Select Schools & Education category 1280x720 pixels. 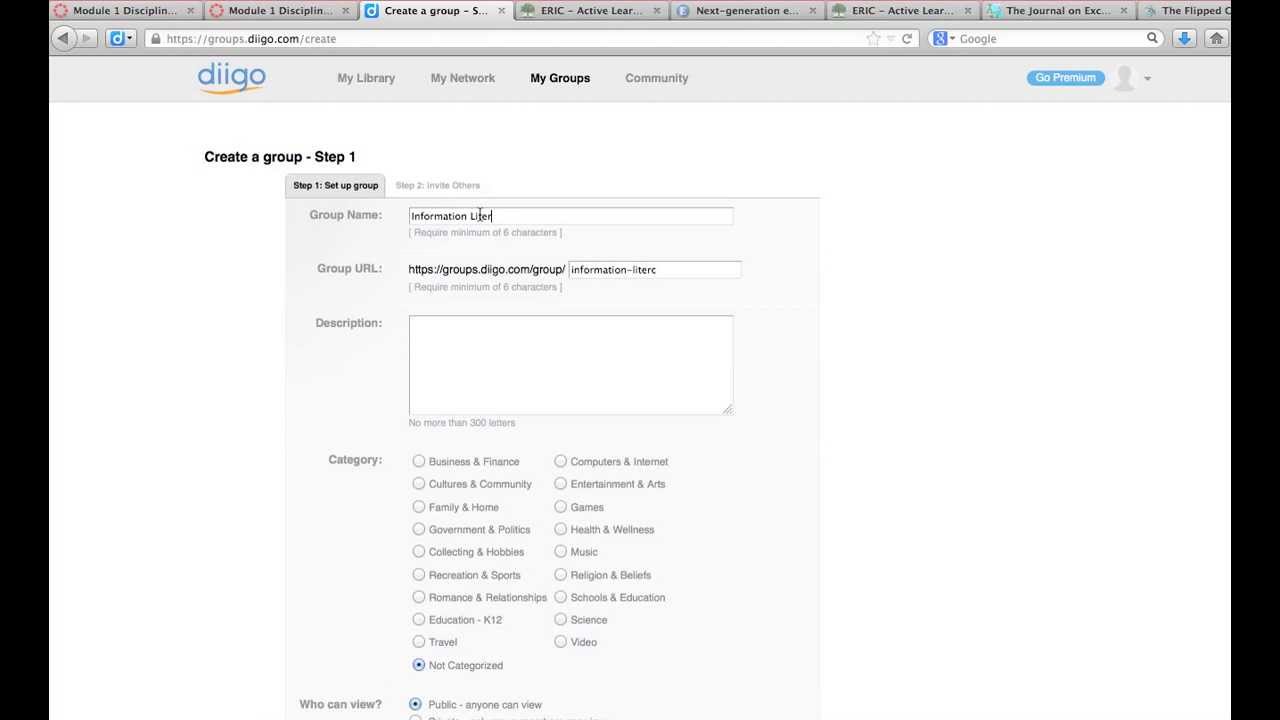click(x=561, y=597)
